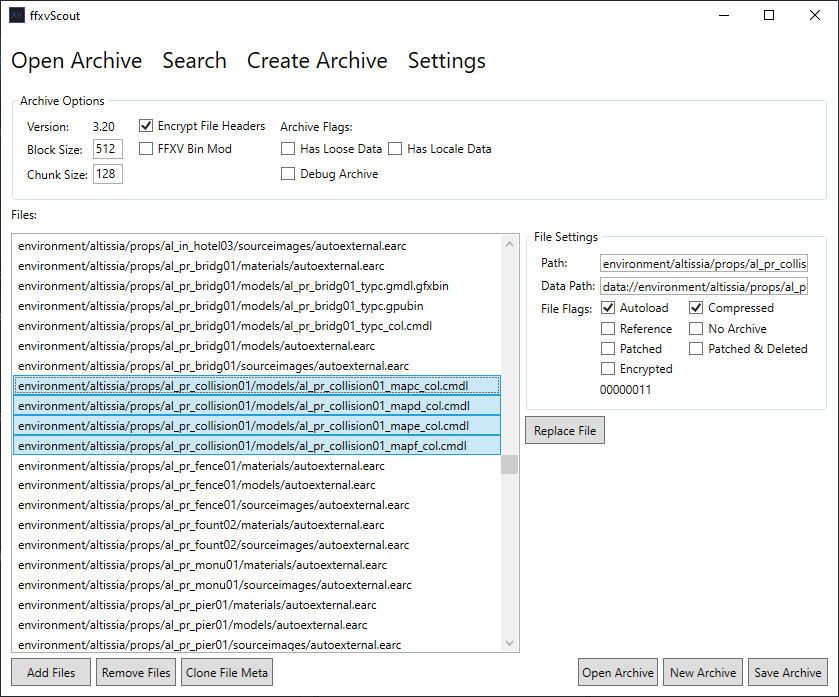839x697 pixels.
Task: Click the Data Path text field
Action: click(703, 287)
